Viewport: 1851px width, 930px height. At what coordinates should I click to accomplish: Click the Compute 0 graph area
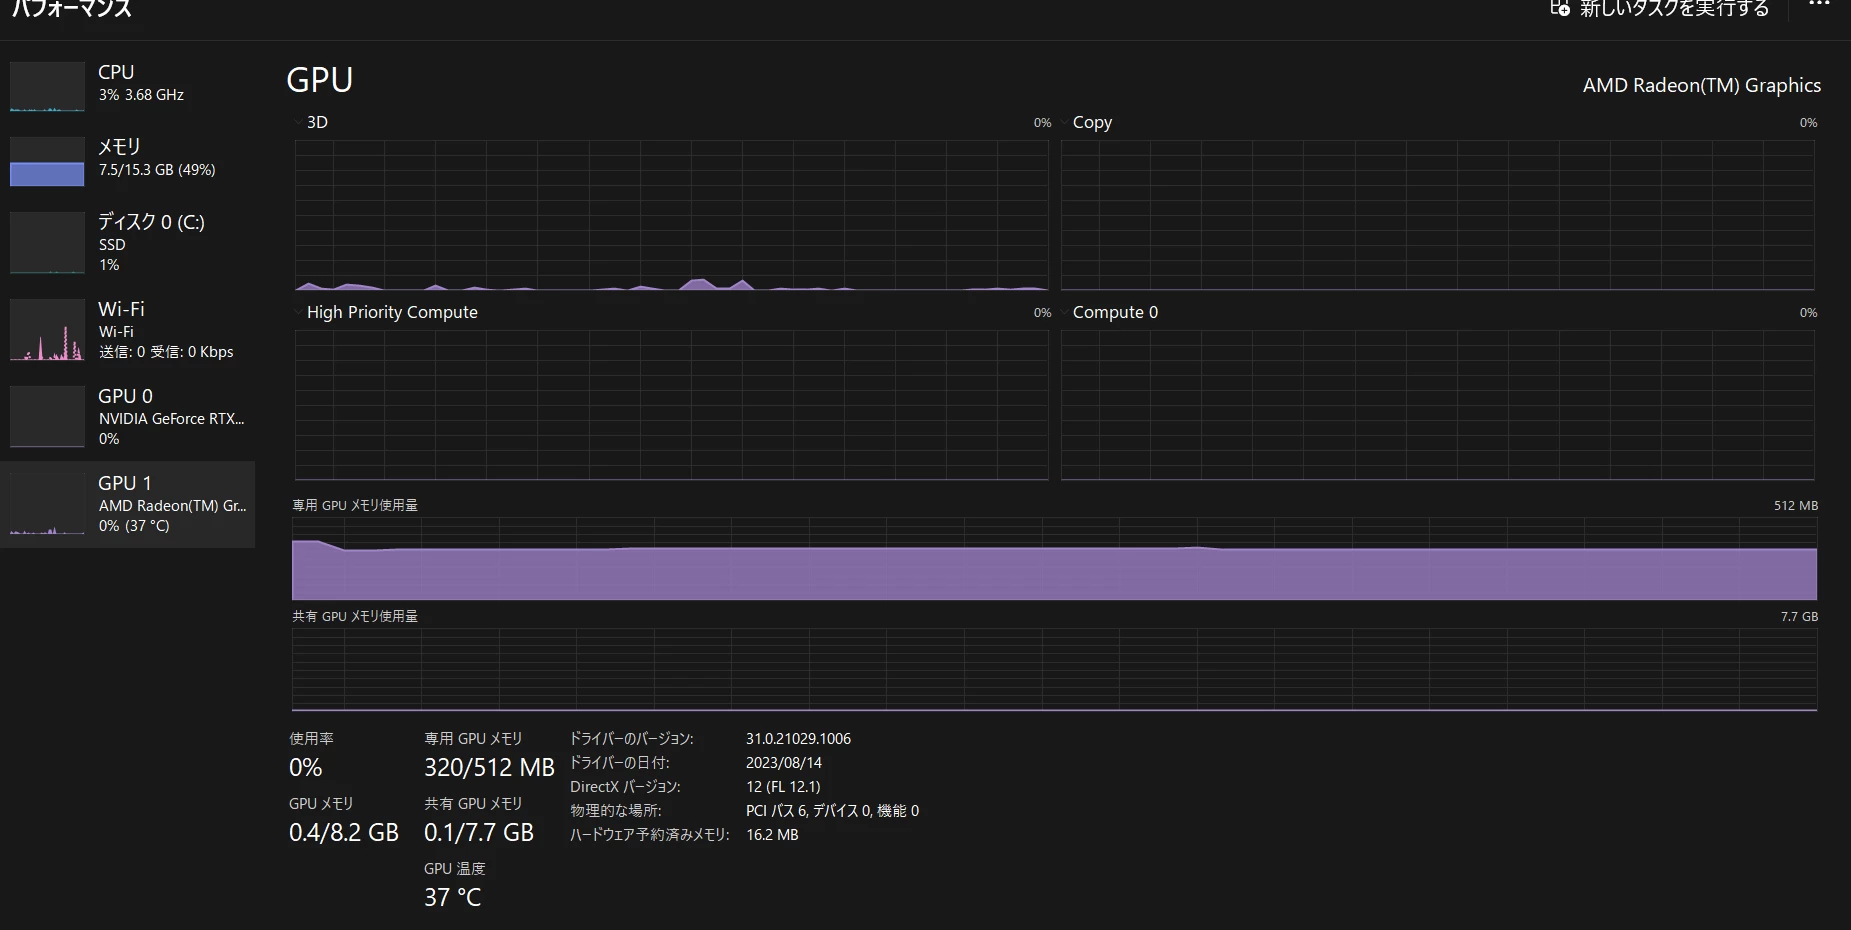[x=1437, y=405]
